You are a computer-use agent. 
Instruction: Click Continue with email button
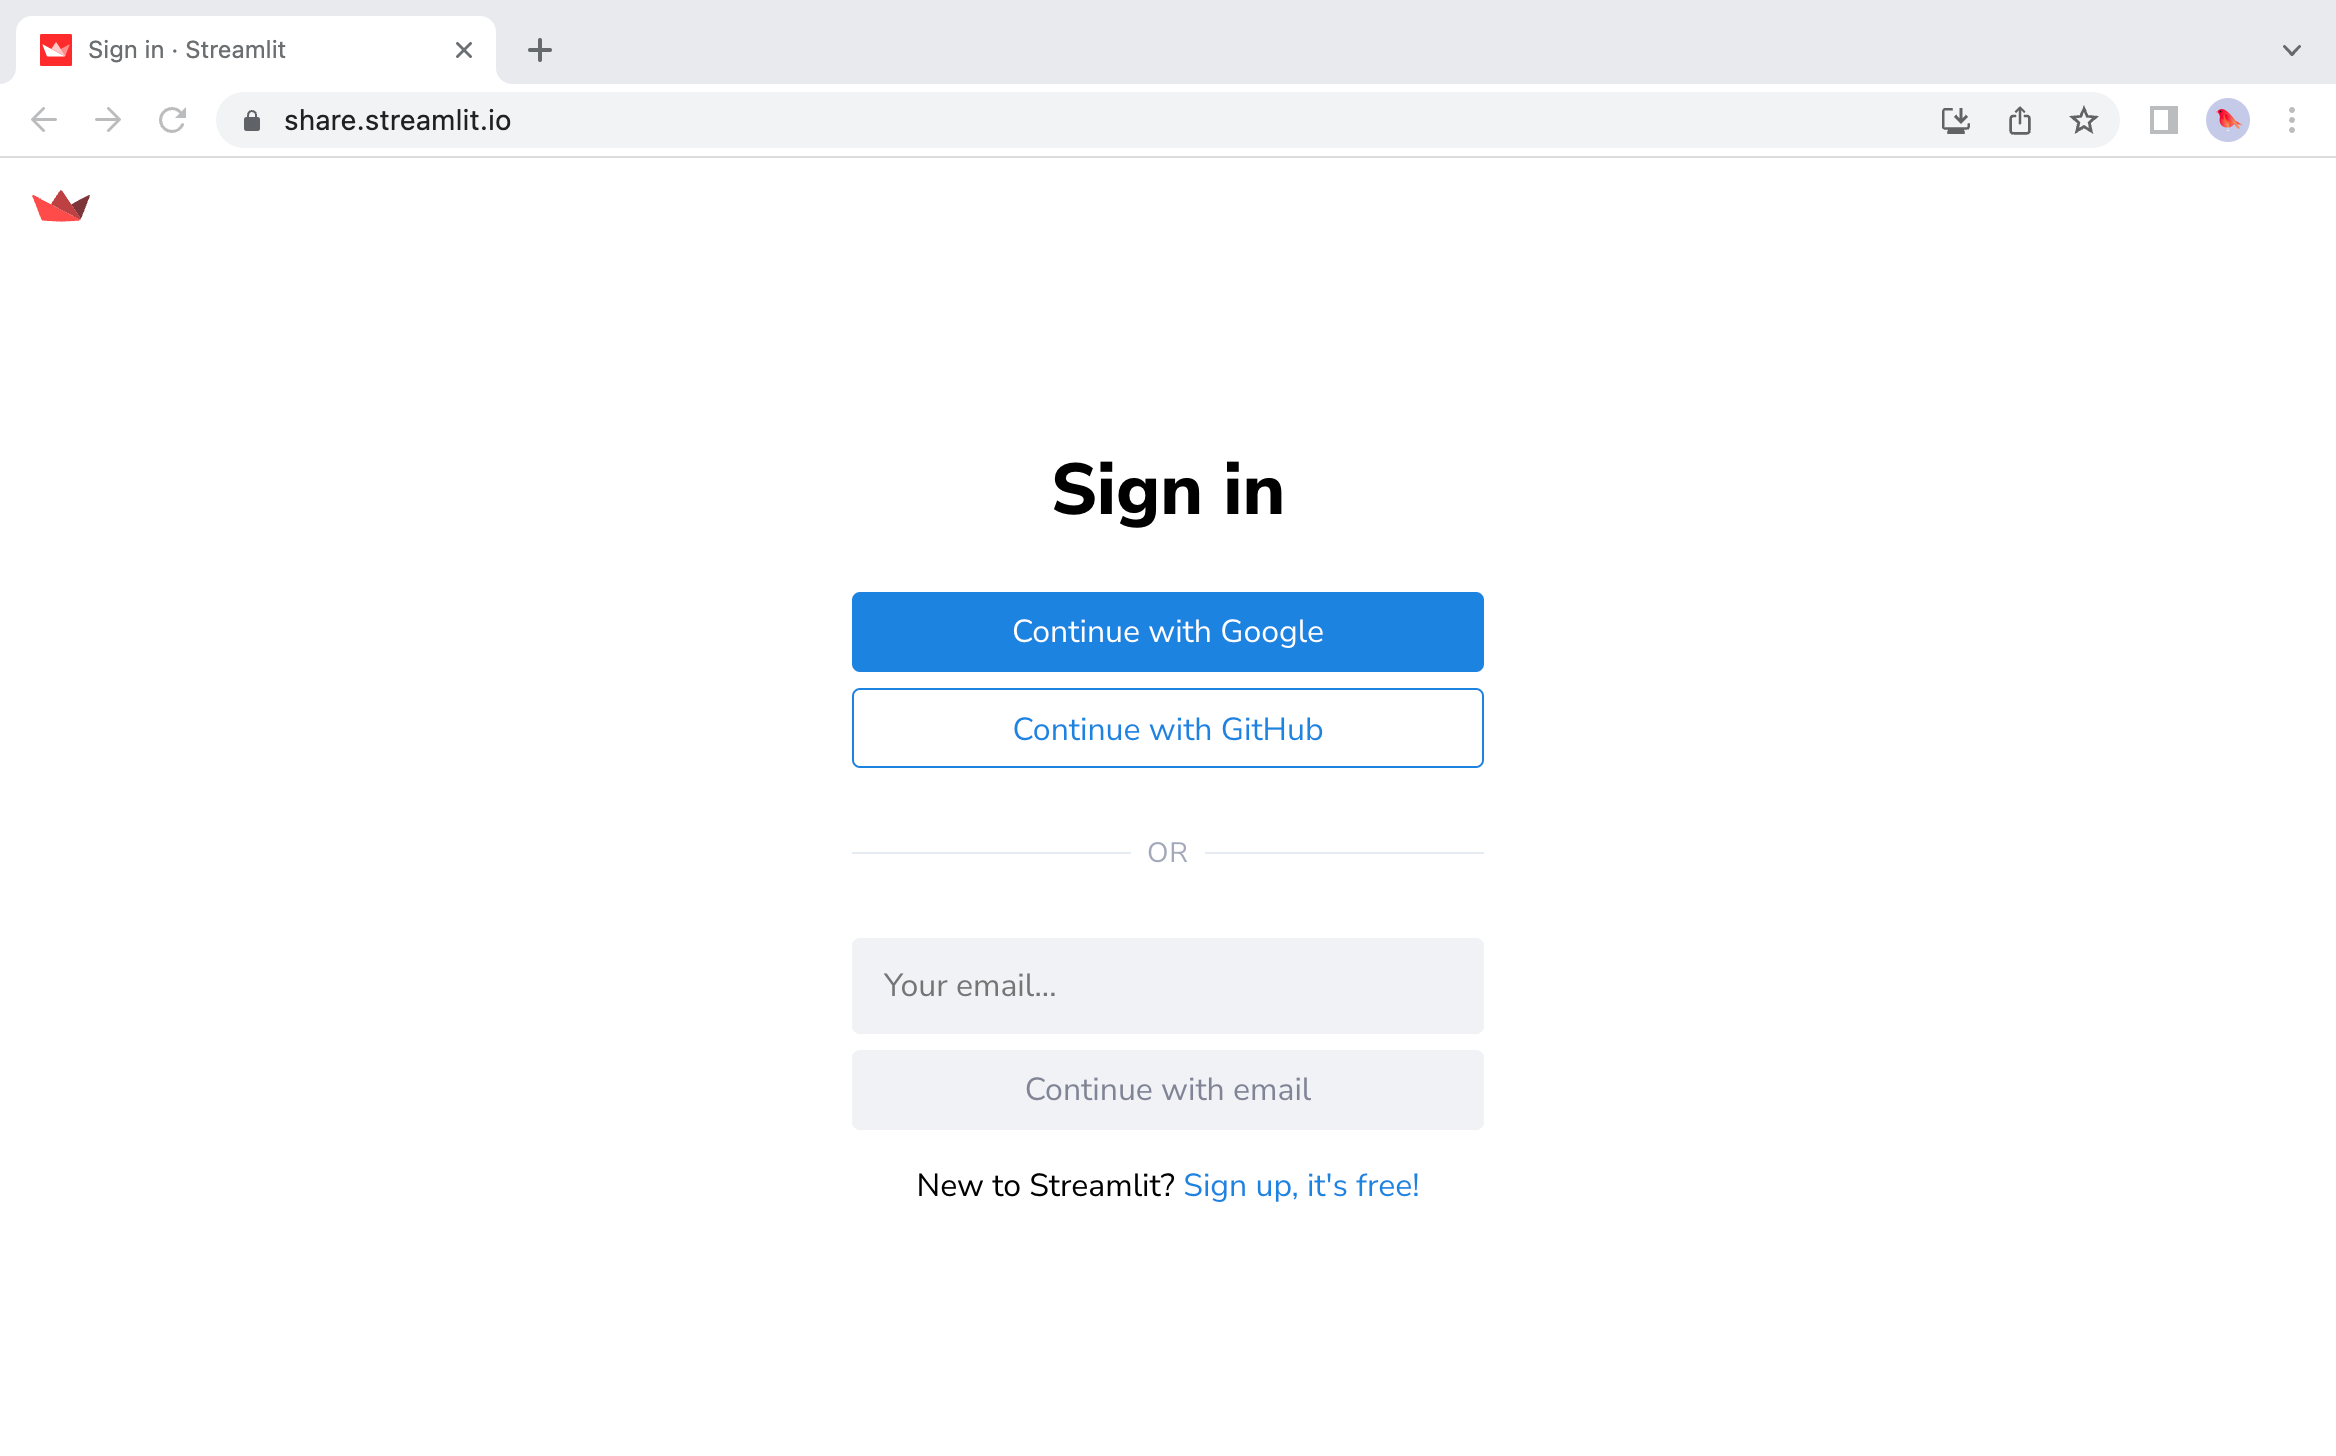(1167, 1089)
